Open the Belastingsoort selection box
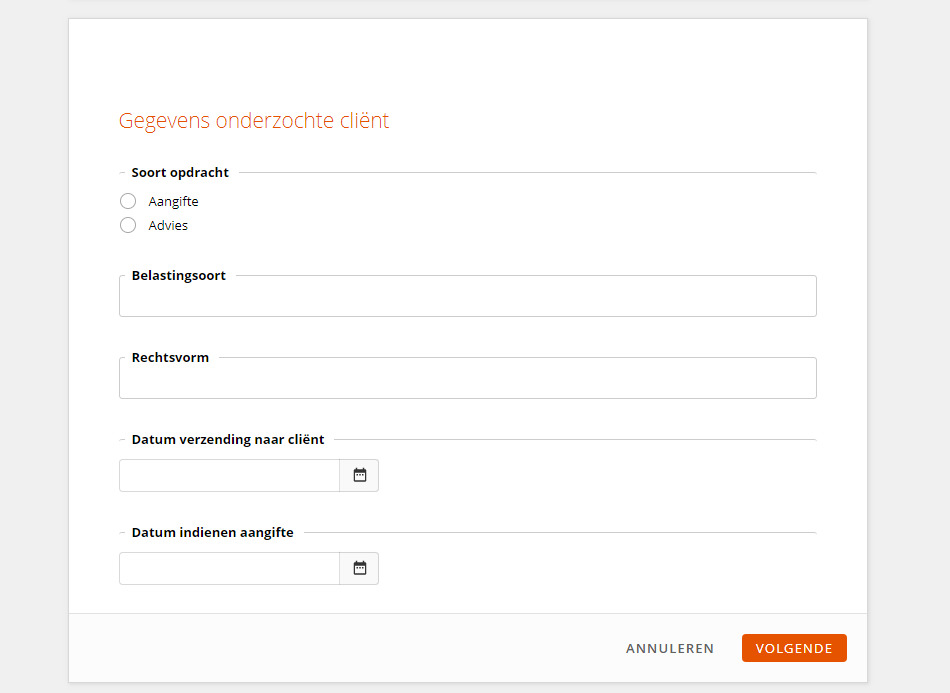 pos(468,297)
